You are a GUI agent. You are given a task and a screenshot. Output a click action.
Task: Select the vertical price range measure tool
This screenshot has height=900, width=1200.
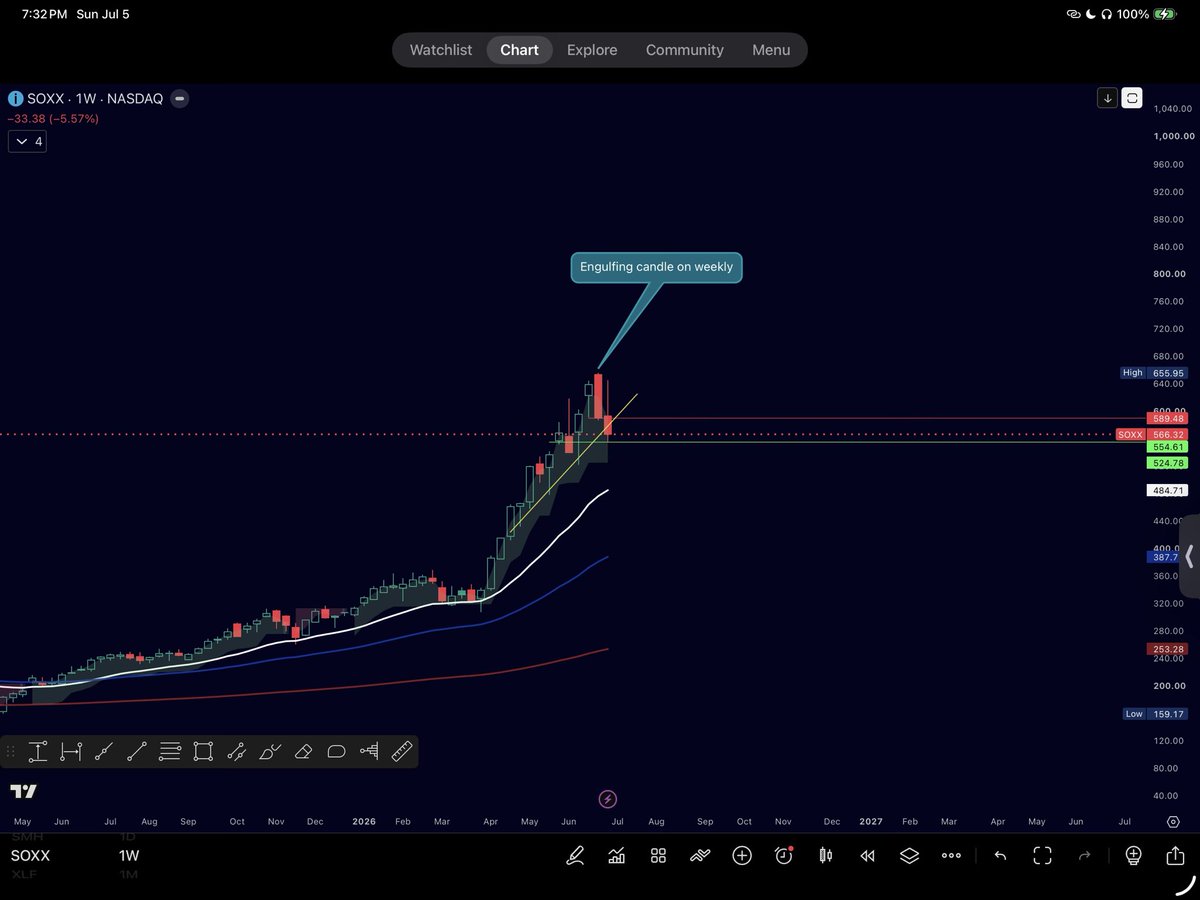(38, 751)
